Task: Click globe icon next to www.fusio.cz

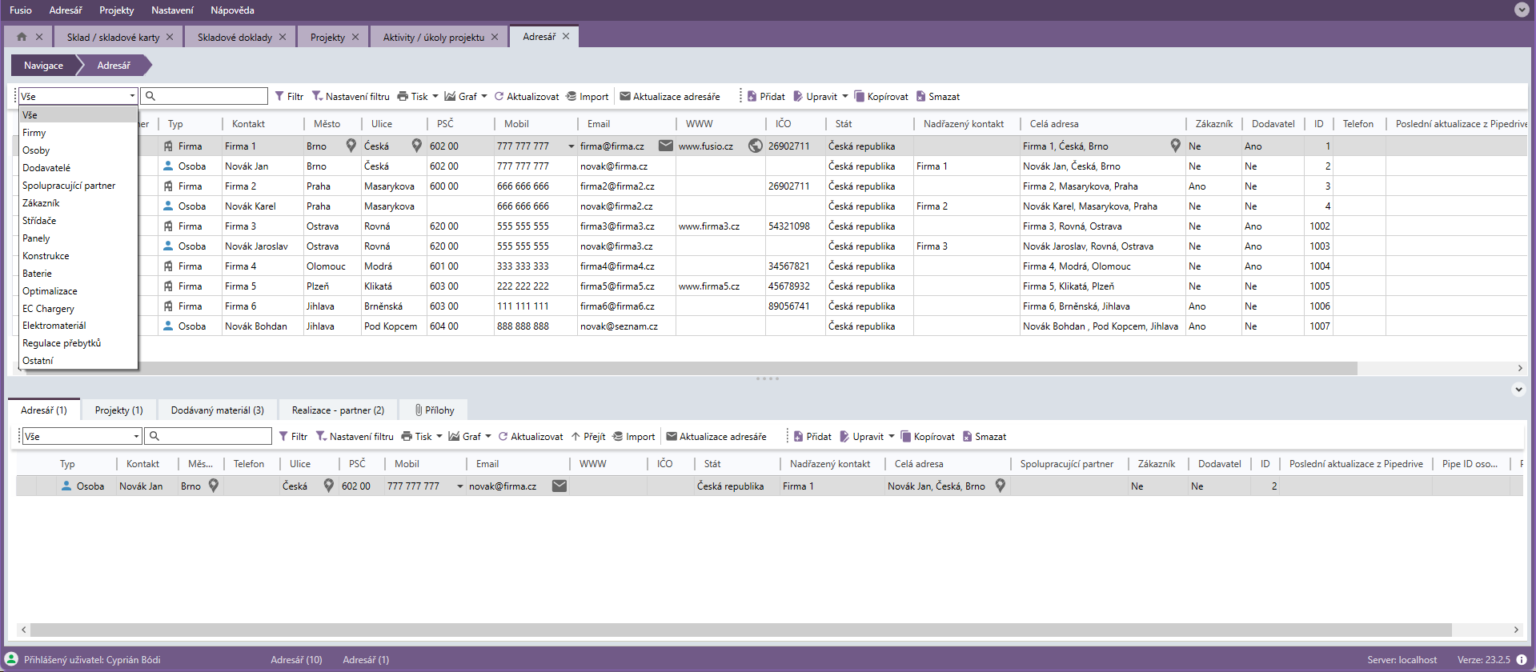Action: (755, 146)
